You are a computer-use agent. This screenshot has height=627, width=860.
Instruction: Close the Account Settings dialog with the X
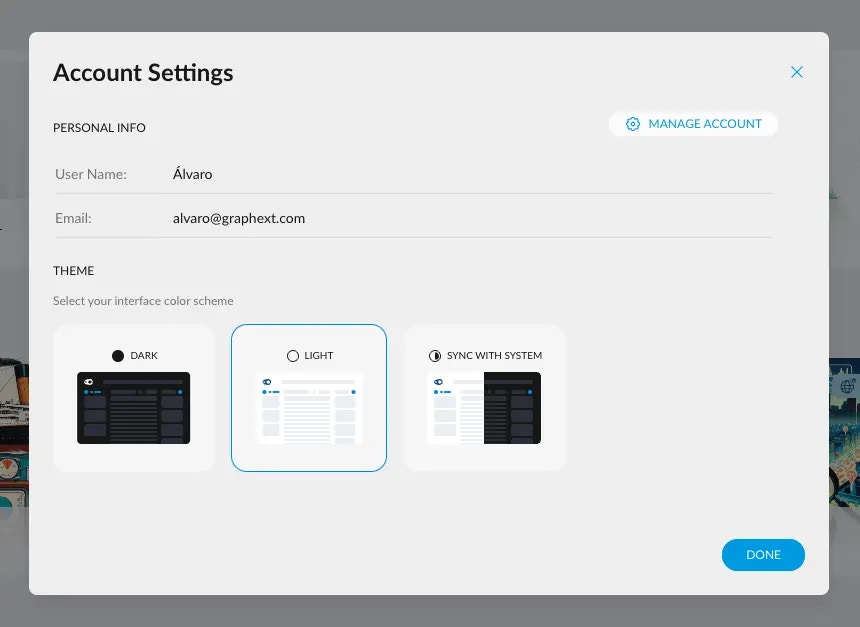(x=797, y=71)
